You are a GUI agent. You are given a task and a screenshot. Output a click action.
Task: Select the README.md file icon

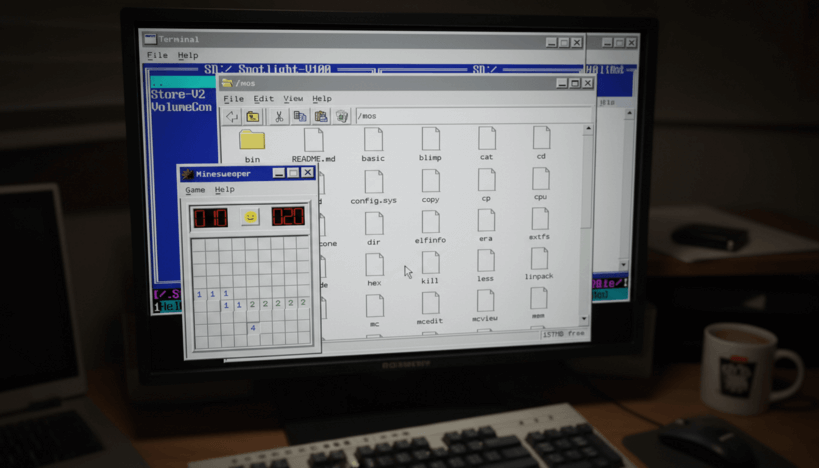coord(313,140)
